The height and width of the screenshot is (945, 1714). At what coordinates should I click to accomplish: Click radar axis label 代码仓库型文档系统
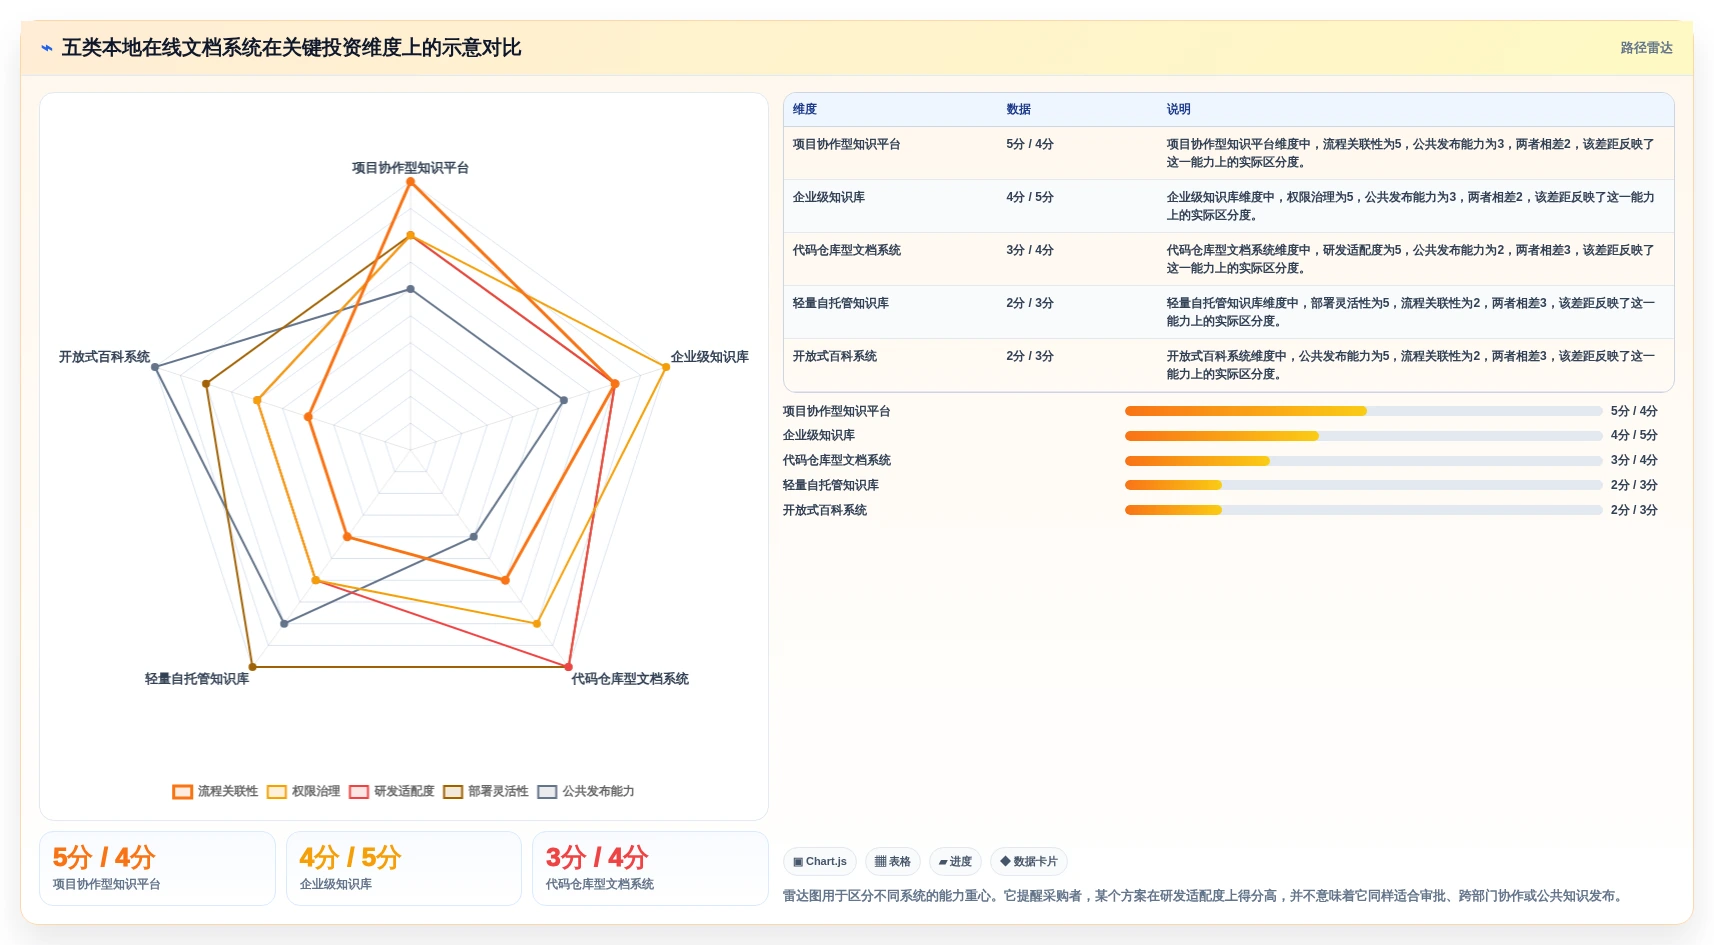click(630, 679)
